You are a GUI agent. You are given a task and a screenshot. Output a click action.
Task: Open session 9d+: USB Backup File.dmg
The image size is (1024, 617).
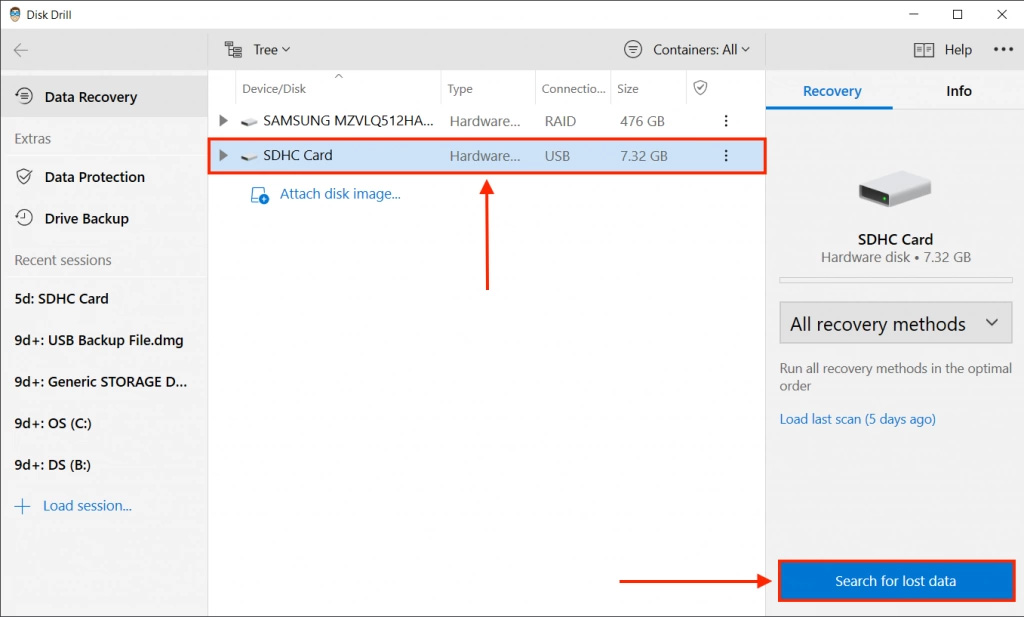tap(99, 340)
